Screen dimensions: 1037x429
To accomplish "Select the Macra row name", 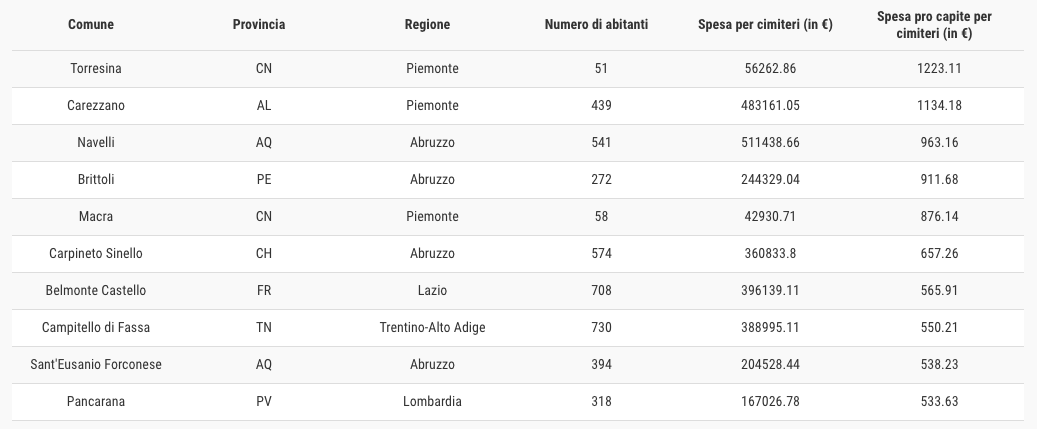I will coord(96,217).
